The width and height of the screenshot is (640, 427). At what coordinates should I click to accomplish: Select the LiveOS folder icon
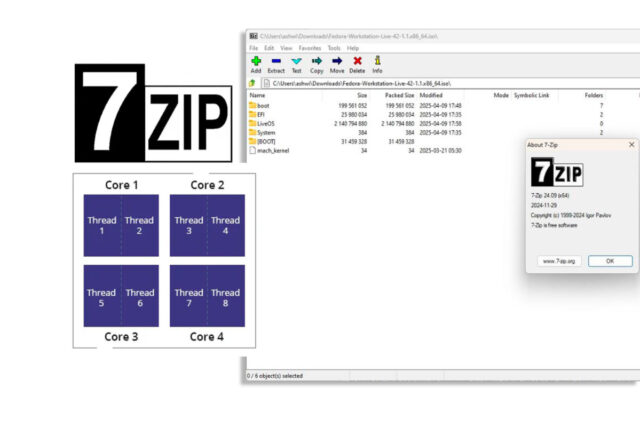click(253, 123)
